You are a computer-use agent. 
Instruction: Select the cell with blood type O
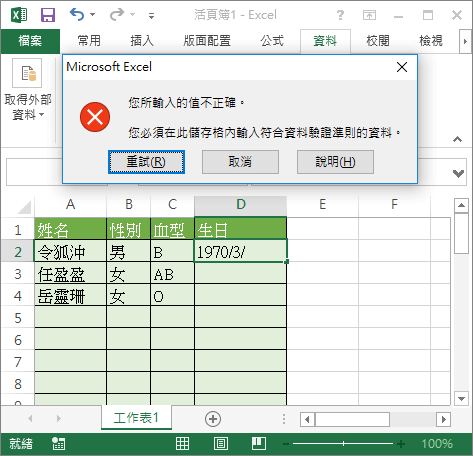point(172,296)
